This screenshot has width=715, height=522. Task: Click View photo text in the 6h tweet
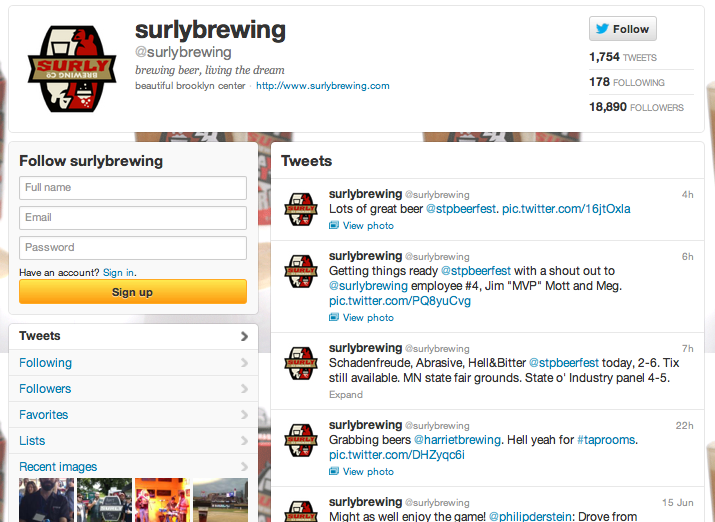(368, 318)
